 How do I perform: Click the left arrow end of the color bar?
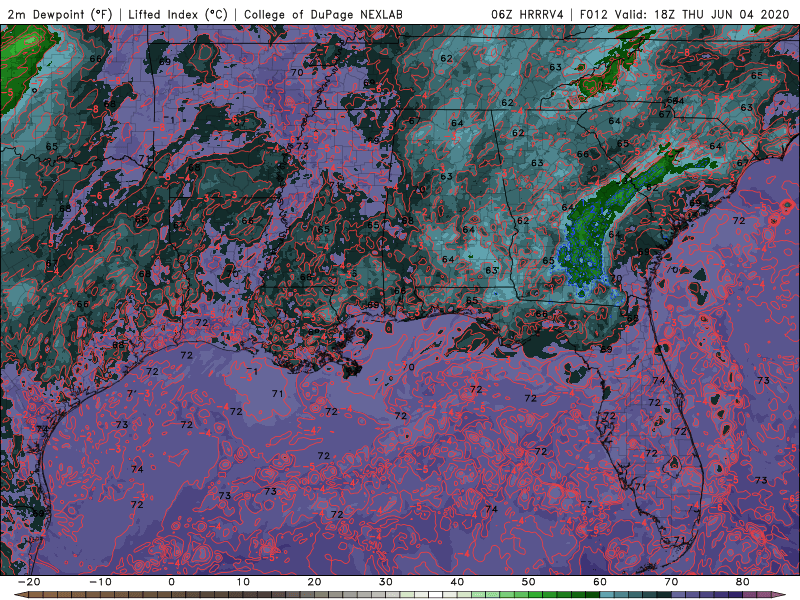(x=21, y=595)
